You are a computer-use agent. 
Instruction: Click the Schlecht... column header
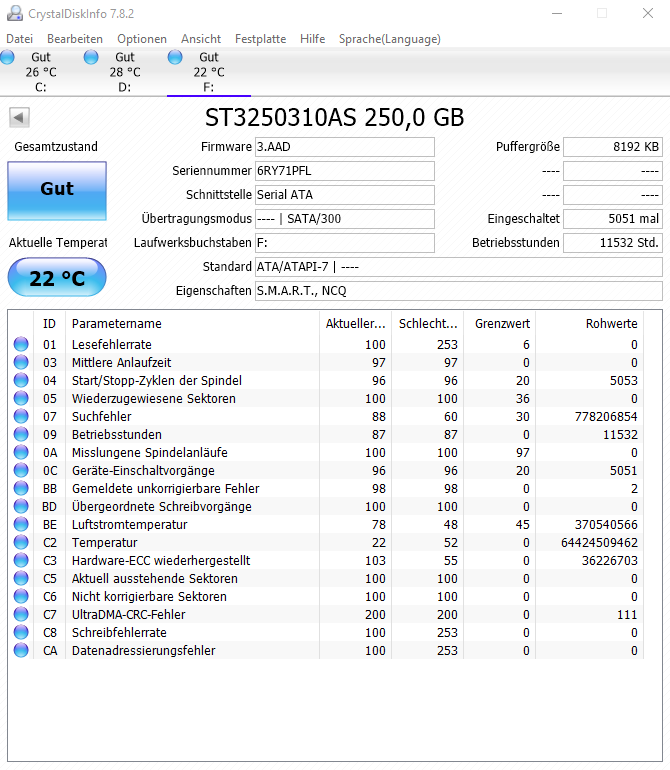427,324
